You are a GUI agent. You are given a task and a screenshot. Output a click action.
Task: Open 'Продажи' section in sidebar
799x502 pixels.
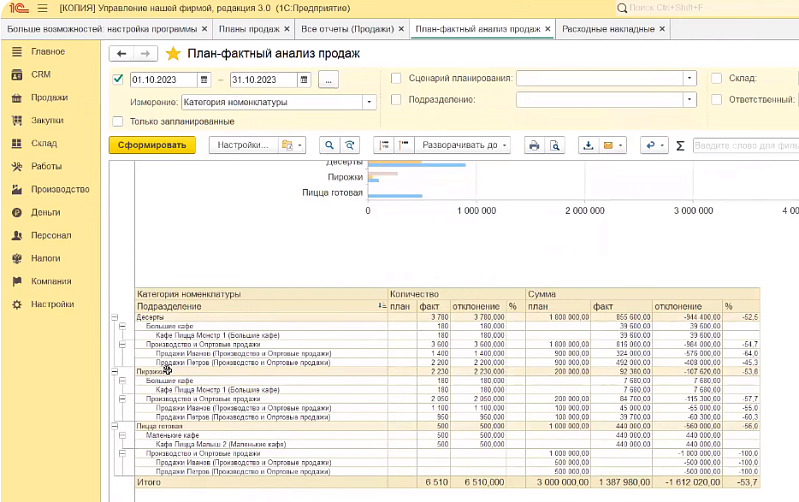(49, 97)
